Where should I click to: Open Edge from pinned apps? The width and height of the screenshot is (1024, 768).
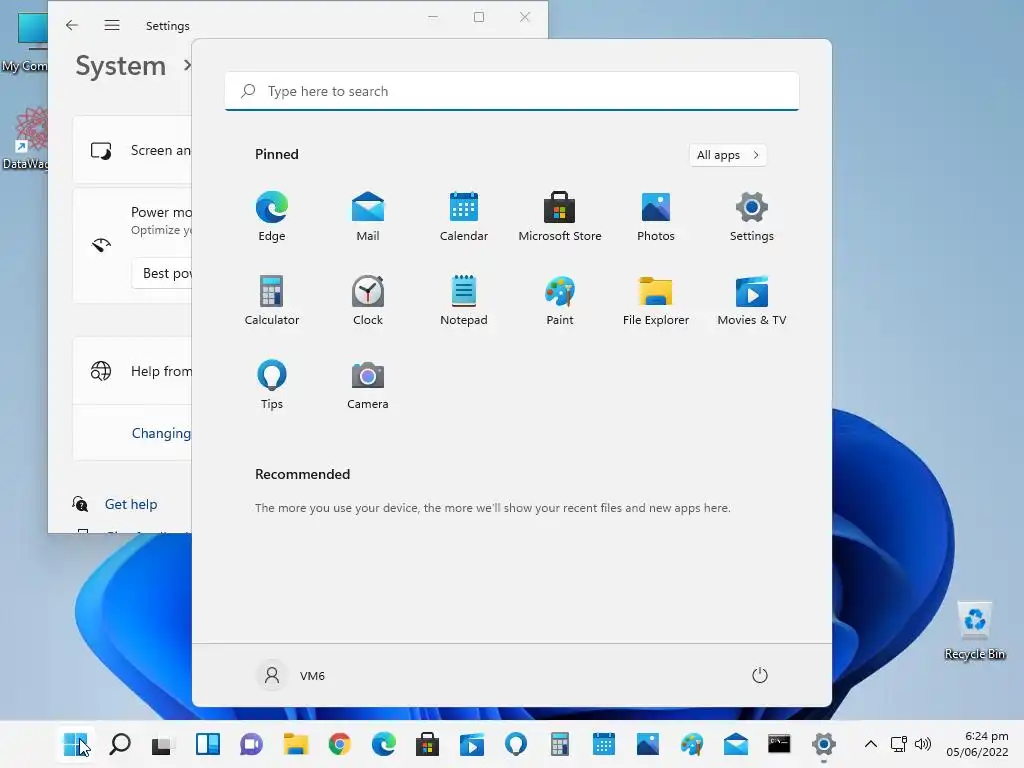pos(272,216)
